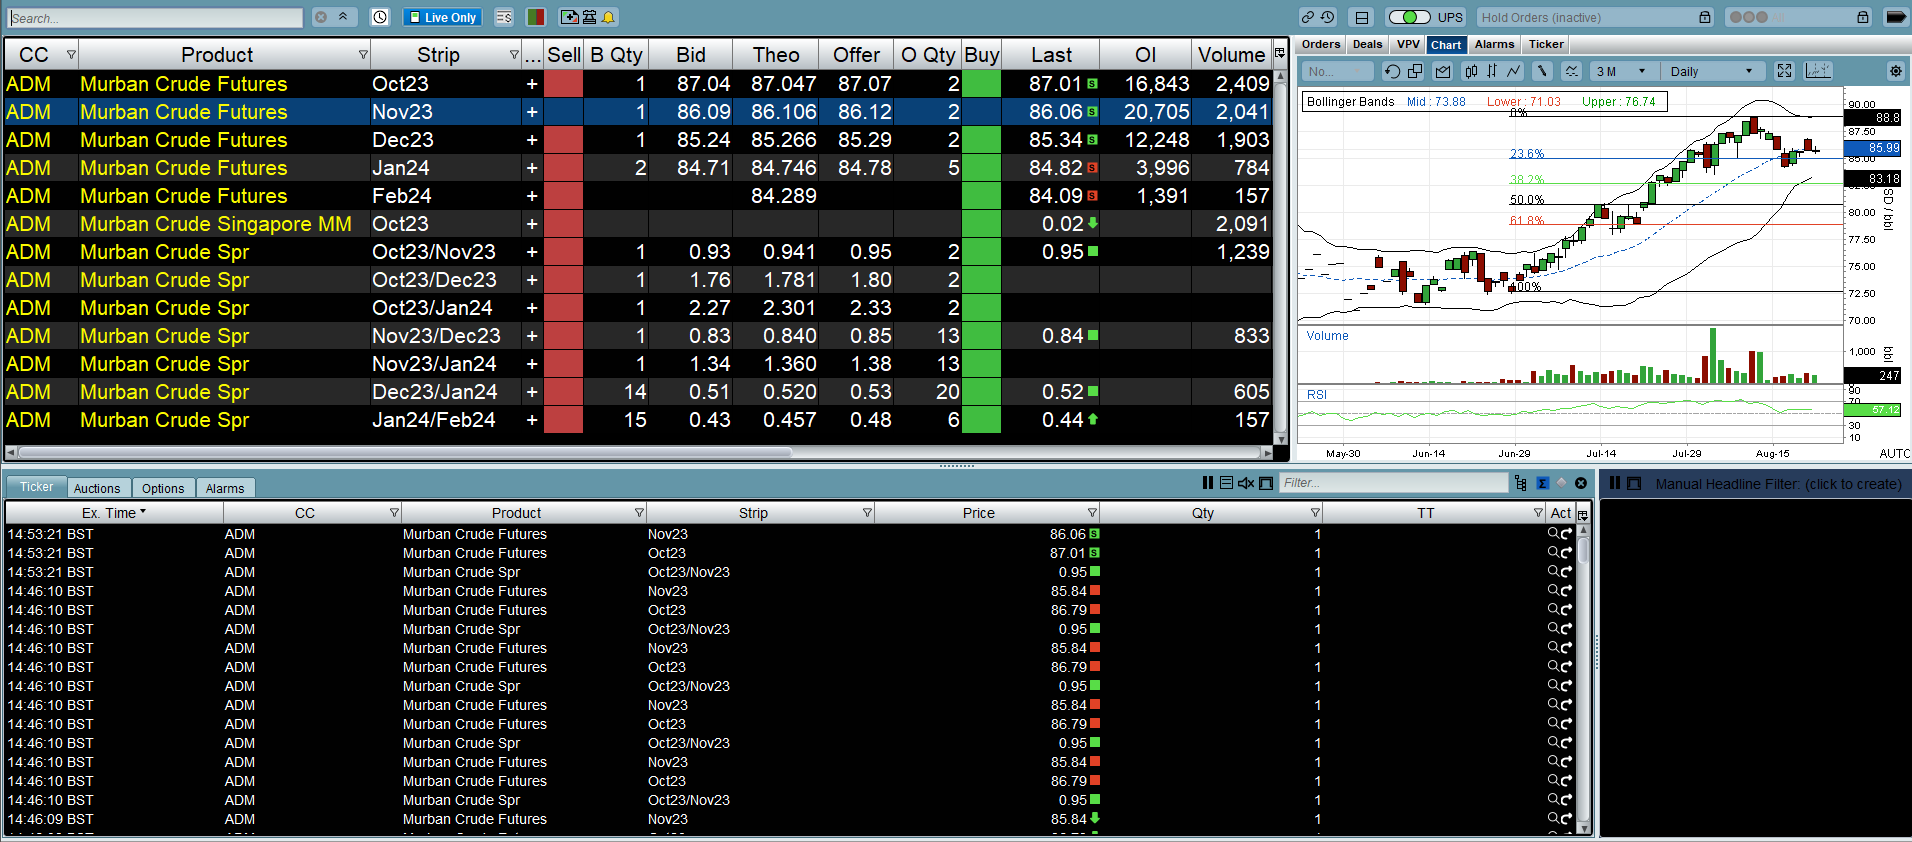Switch to the Deals tab

[x=1367, y=44]
